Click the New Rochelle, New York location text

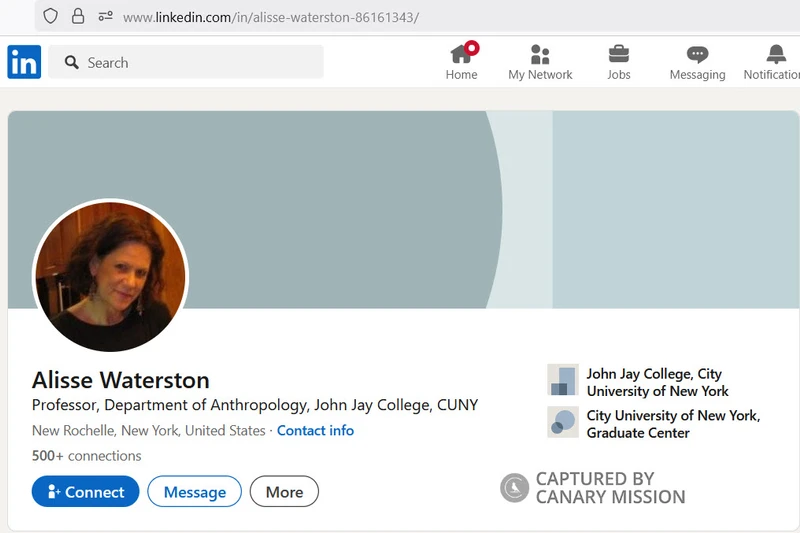pos(148,430)
